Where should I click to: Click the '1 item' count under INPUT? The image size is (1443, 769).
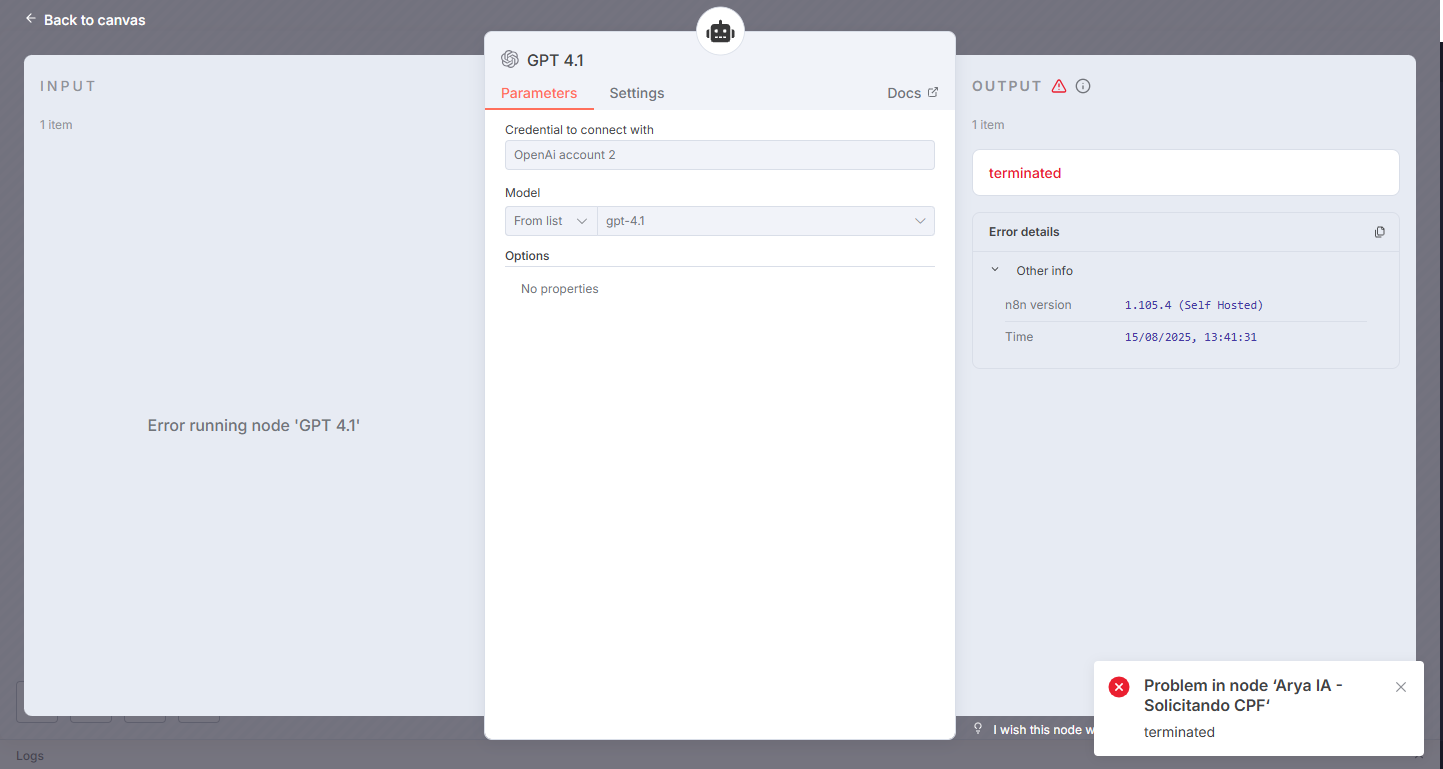click(x=56, y=125)
